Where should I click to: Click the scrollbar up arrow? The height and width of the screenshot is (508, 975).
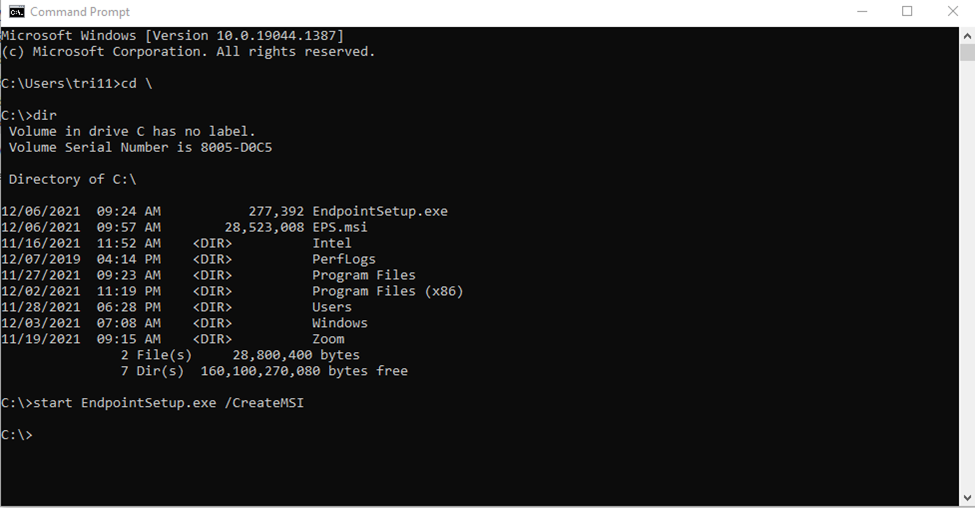pos(967,36)
